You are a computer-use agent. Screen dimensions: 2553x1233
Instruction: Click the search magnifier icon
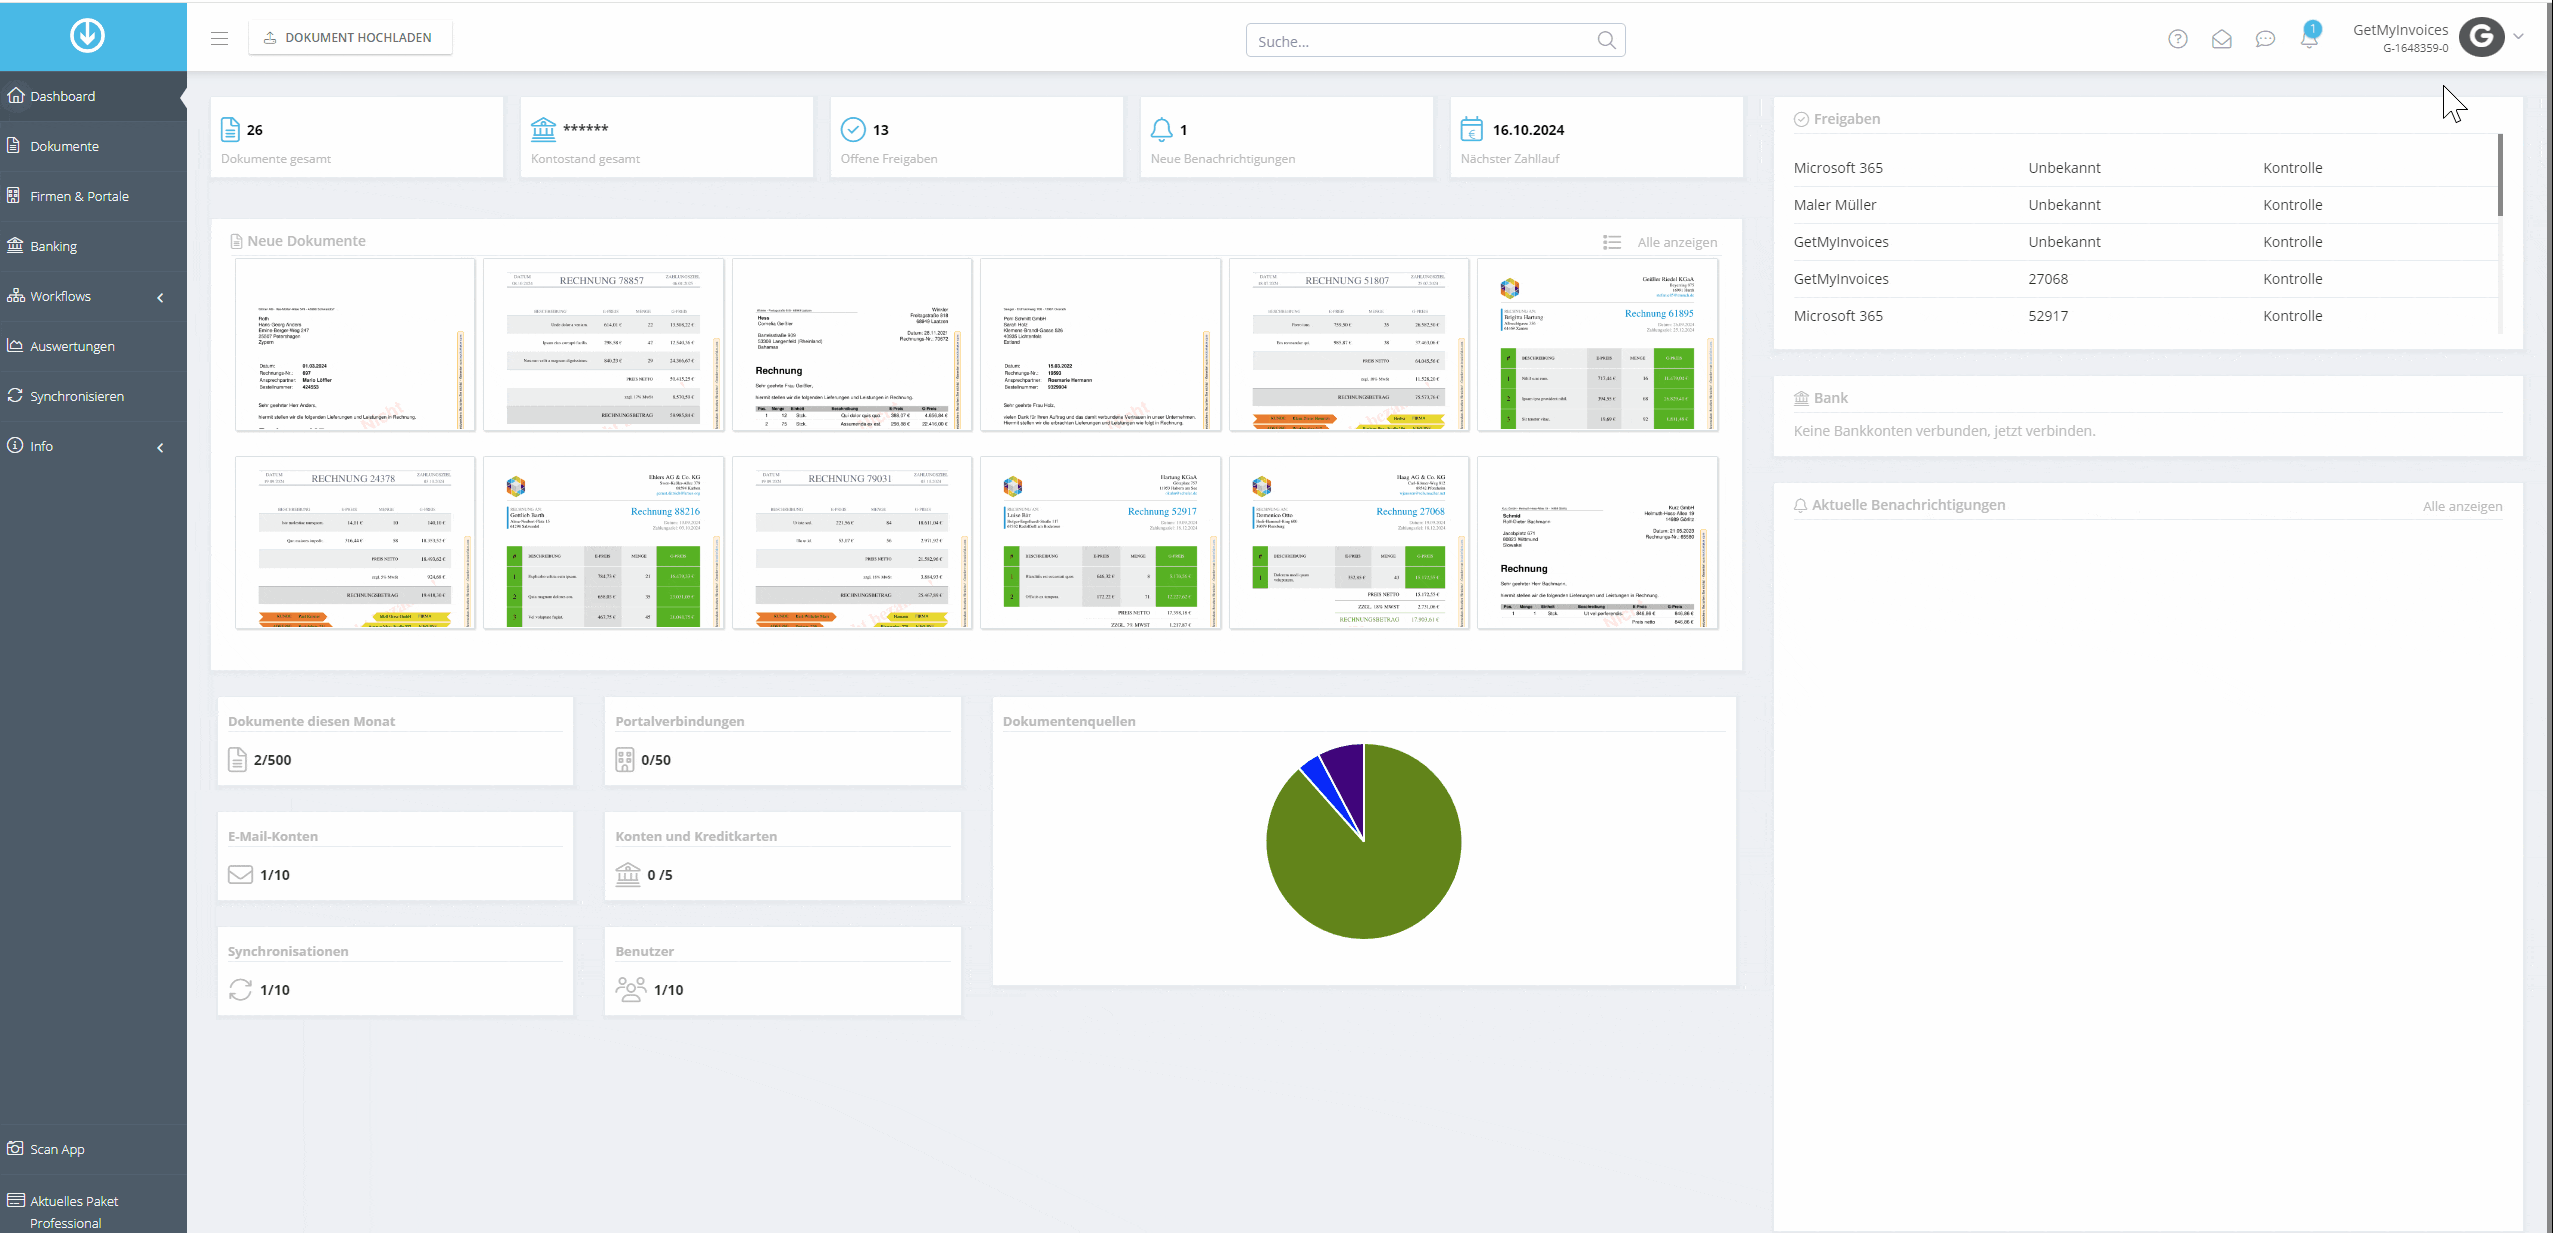click(1606, 40)
